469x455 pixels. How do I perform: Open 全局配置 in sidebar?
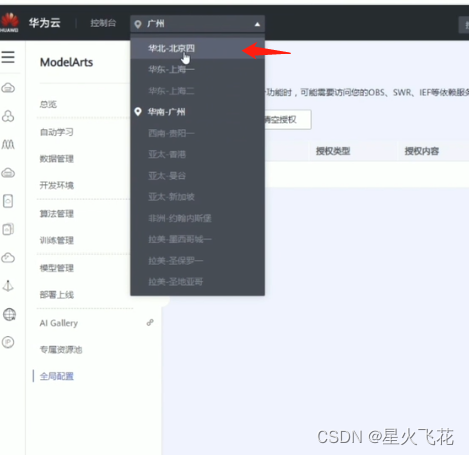point(57,376)
